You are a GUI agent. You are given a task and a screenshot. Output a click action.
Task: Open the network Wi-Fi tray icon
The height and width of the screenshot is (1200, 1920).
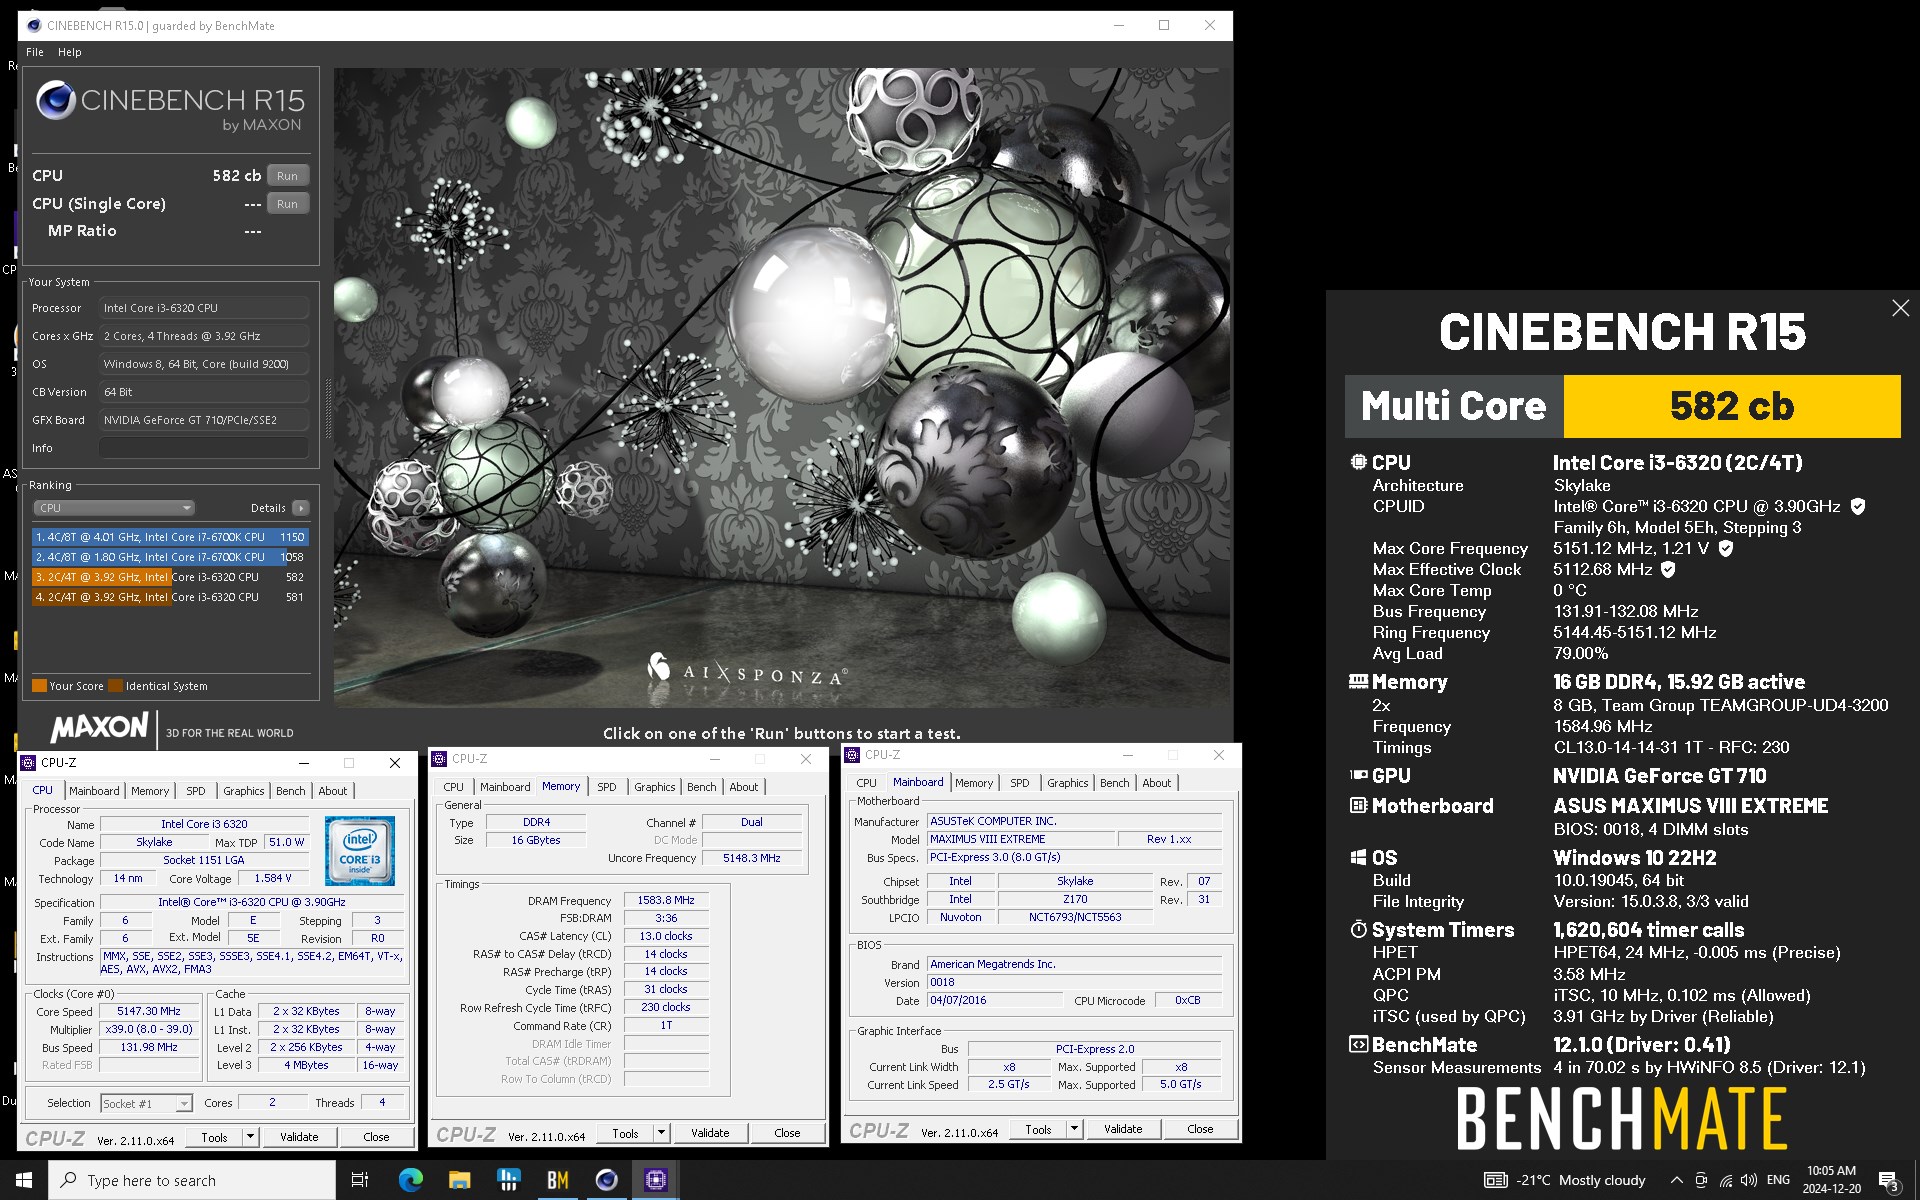point(1726,1180)
